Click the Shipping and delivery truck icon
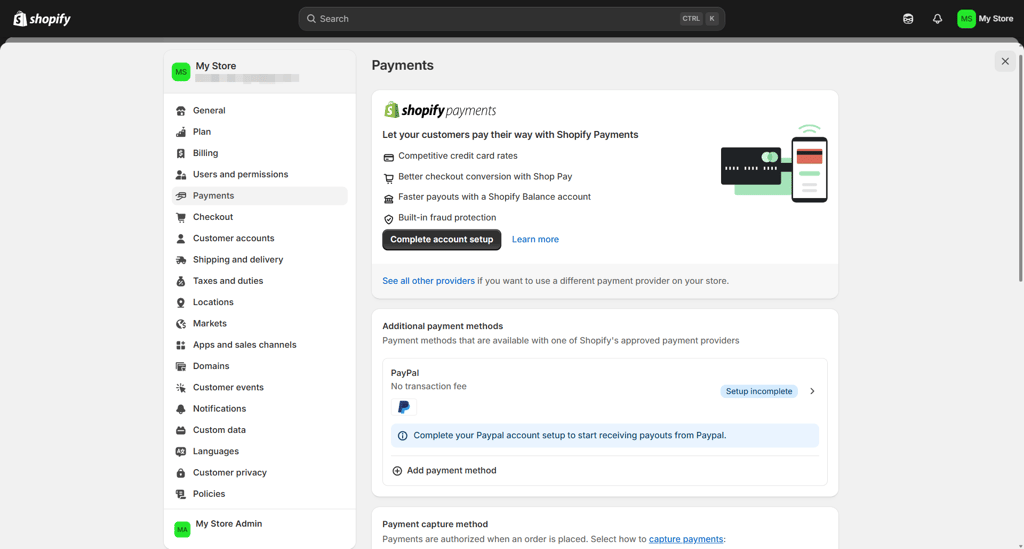This screenshot has height=549, width=1024. (x=181, y=260)
